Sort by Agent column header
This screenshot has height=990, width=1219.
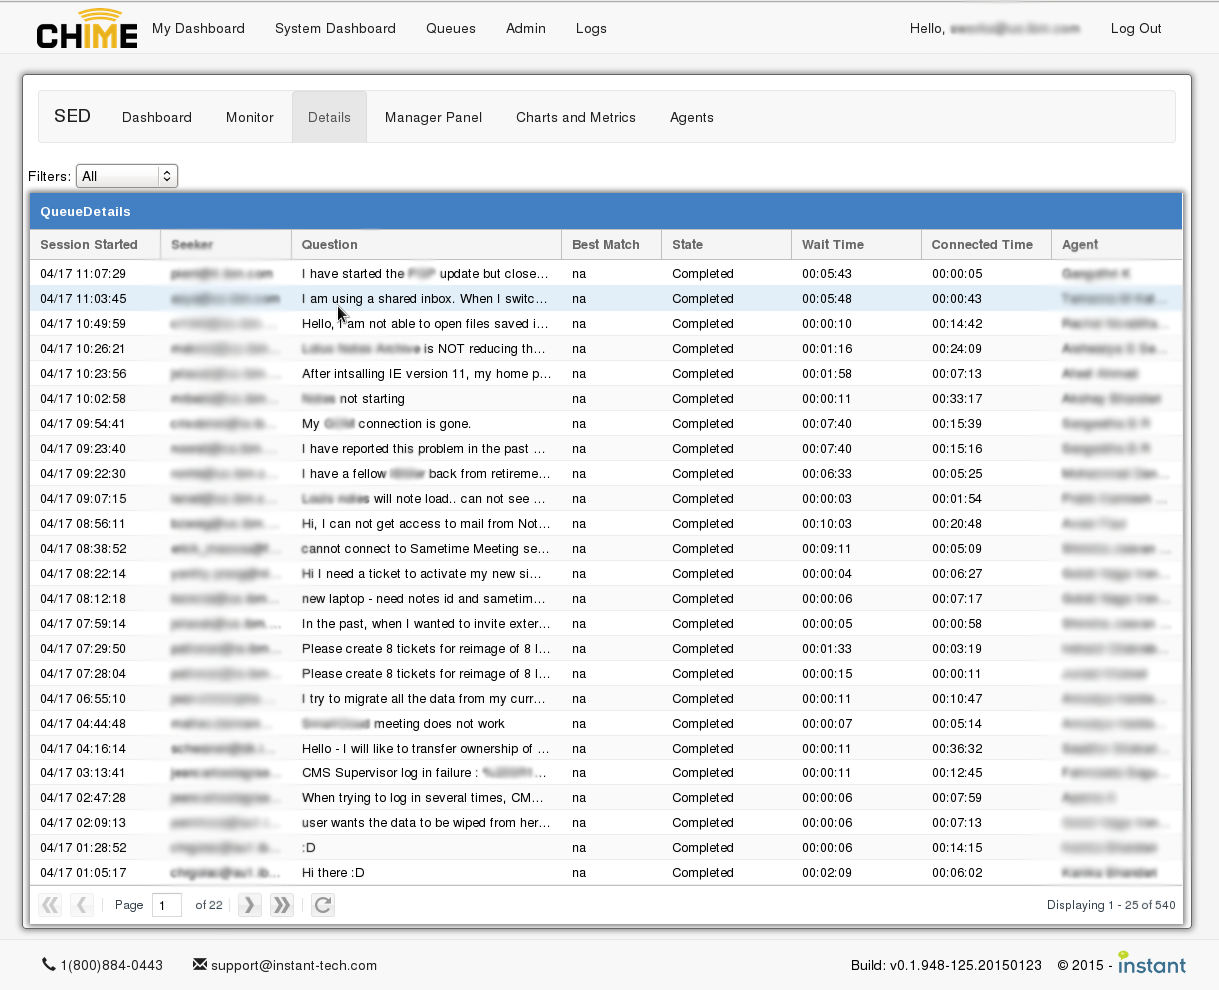pos(1117,244)
